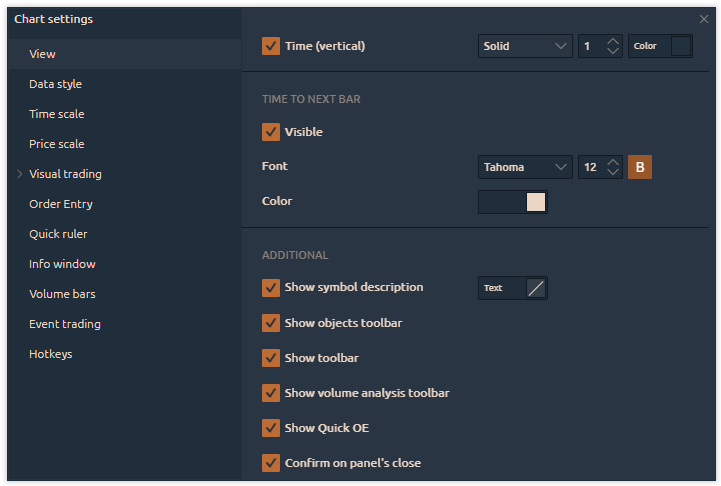Viewport: 721px width, 486px height.
Task: Toggle Show symbol description checkbox
Action: (x=270, y=288)
